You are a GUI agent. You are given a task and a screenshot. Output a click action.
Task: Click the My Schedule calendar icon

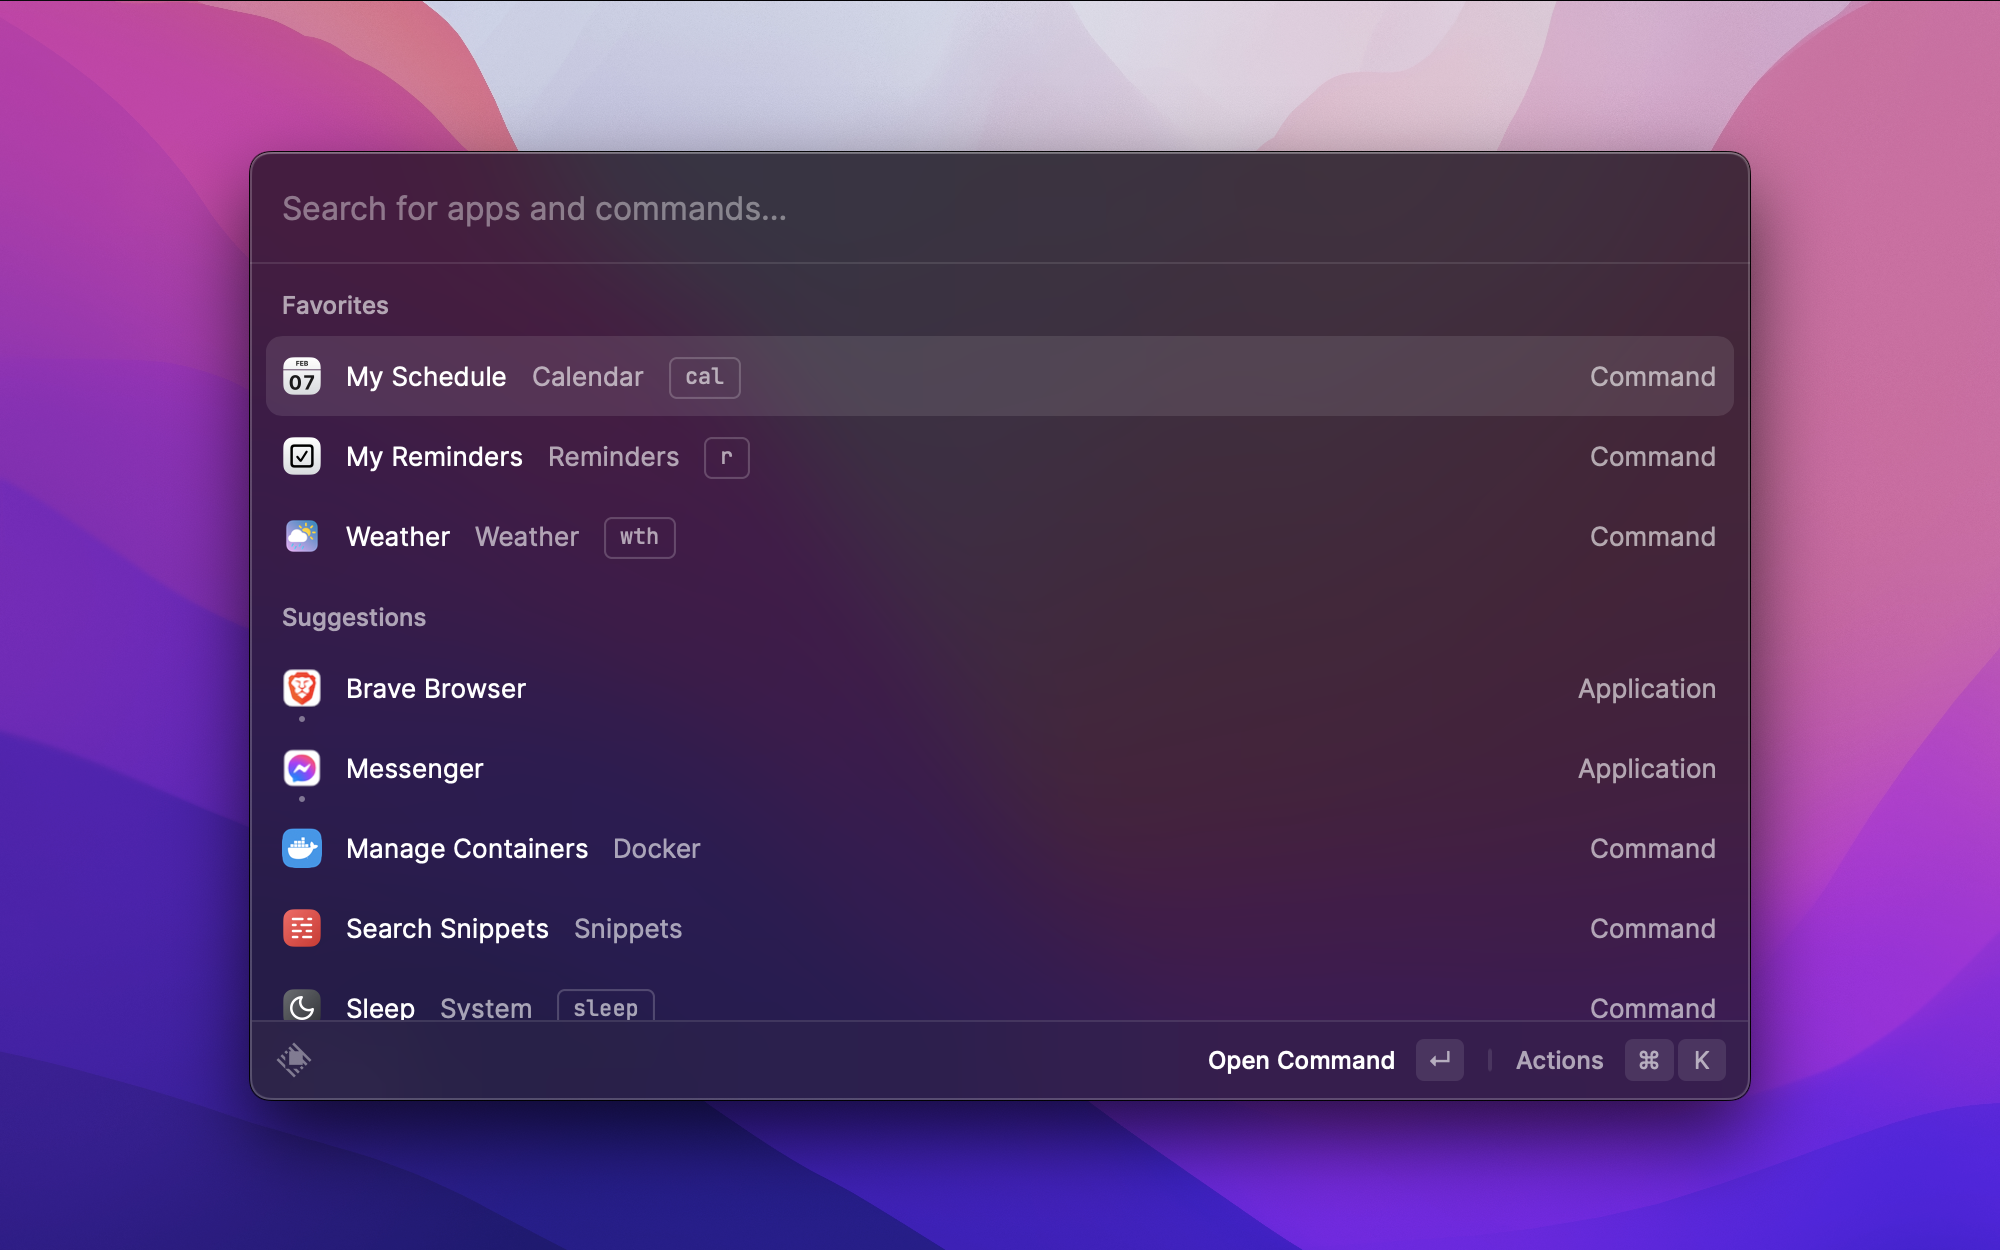point(301,377)
